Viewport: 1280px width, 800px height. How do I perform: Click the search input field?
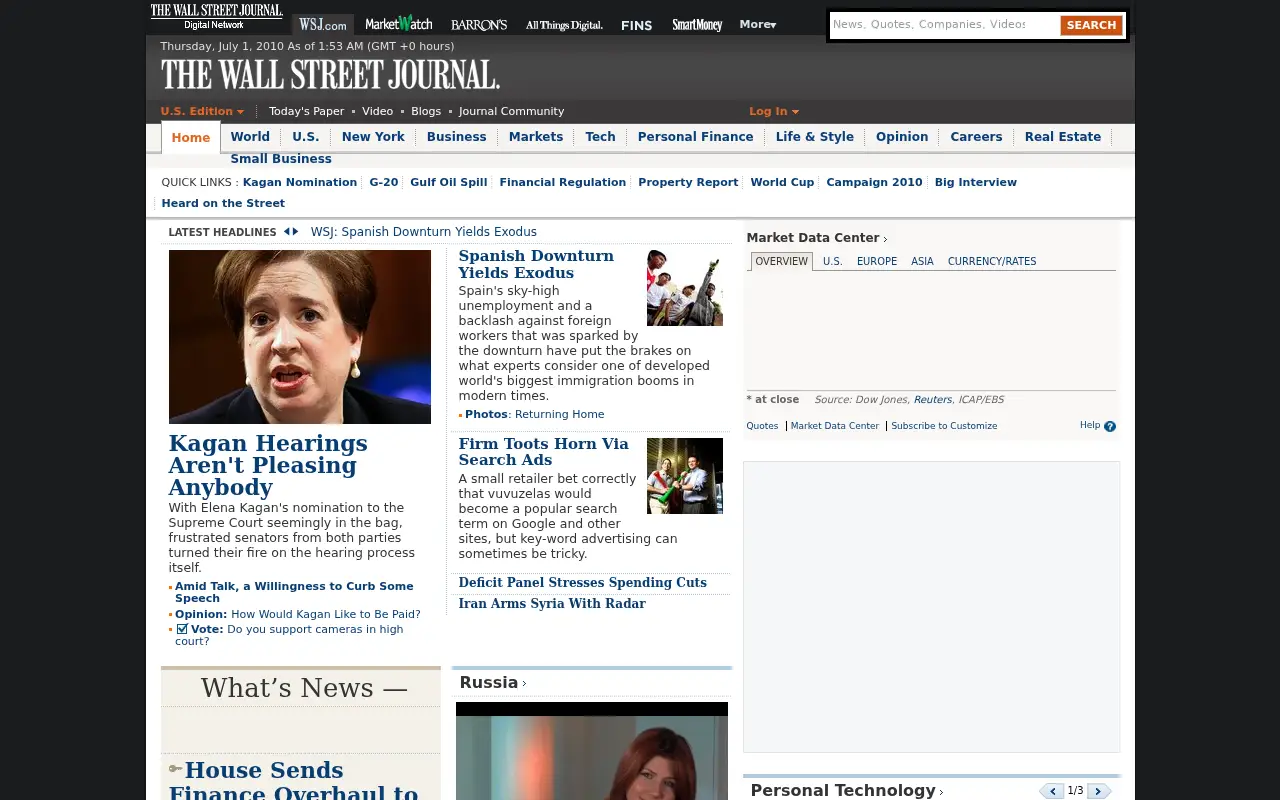pyautogui.click(x=944, y=25)
